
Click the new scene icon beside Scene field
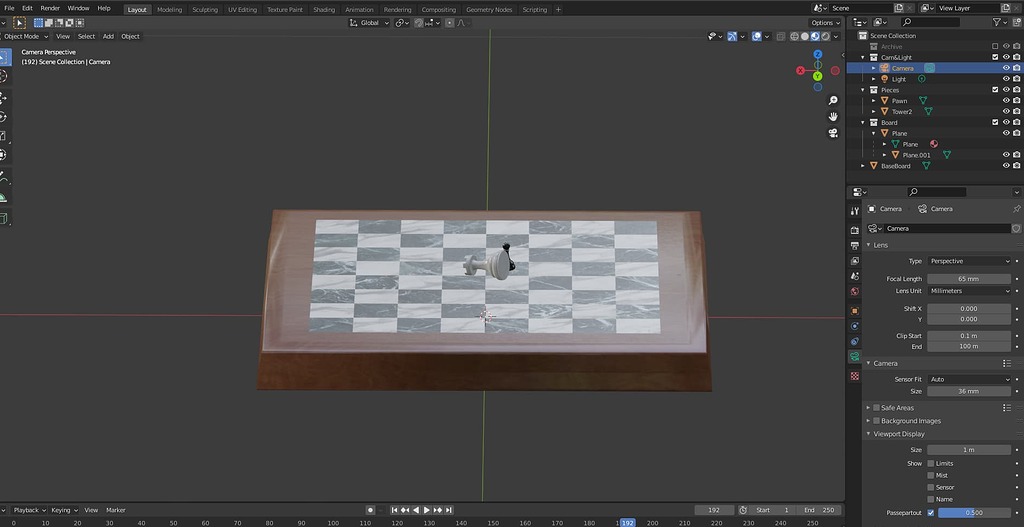[x=899, y=8]
